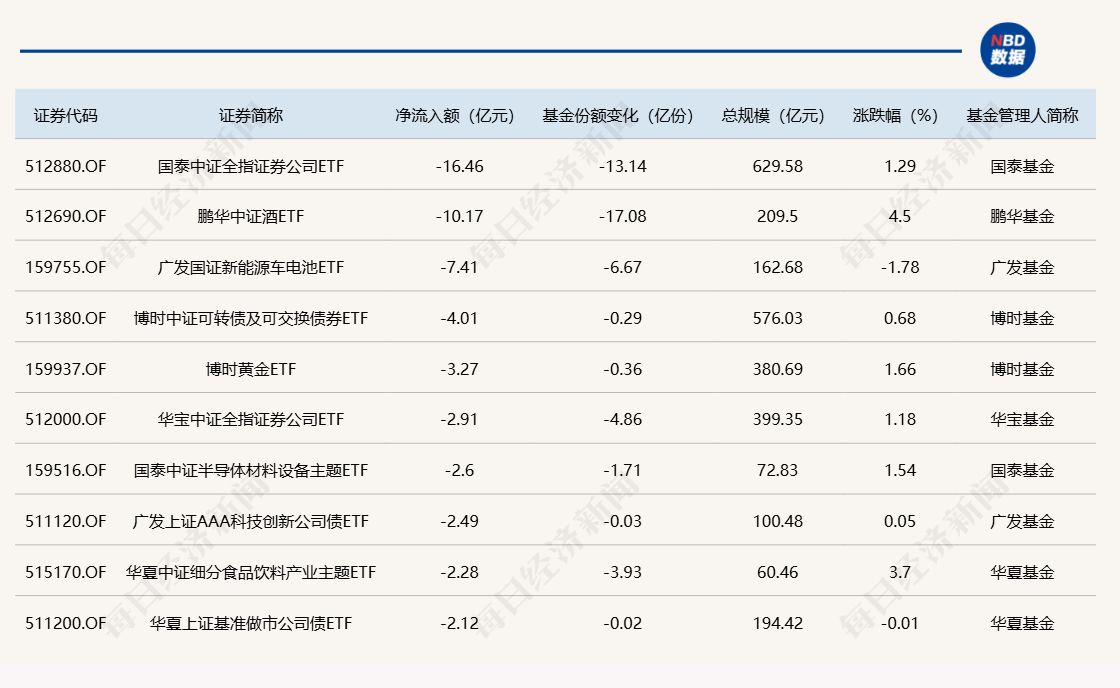The height and width of the screenshot is (688, 1120).
Task: Click the 净流入额（亿元） column header
Action: 455,116
